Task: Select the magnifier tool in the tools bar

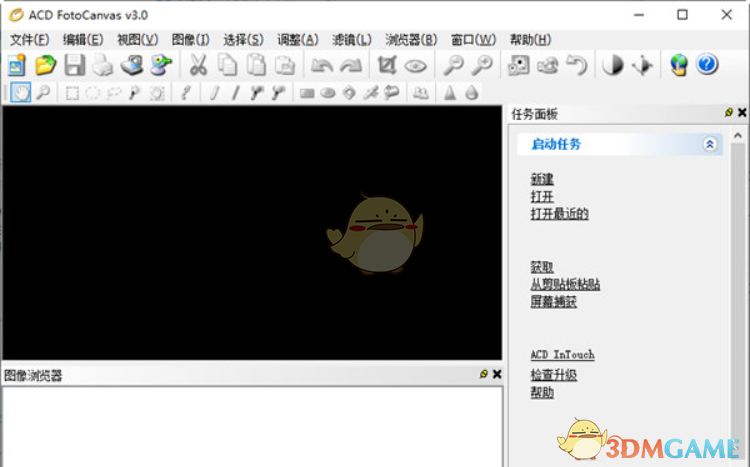Action: coord(43,92)
